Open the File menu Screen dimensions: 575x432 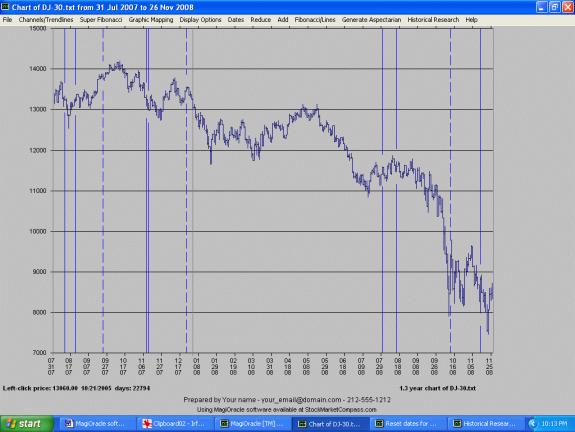(7, 20)
